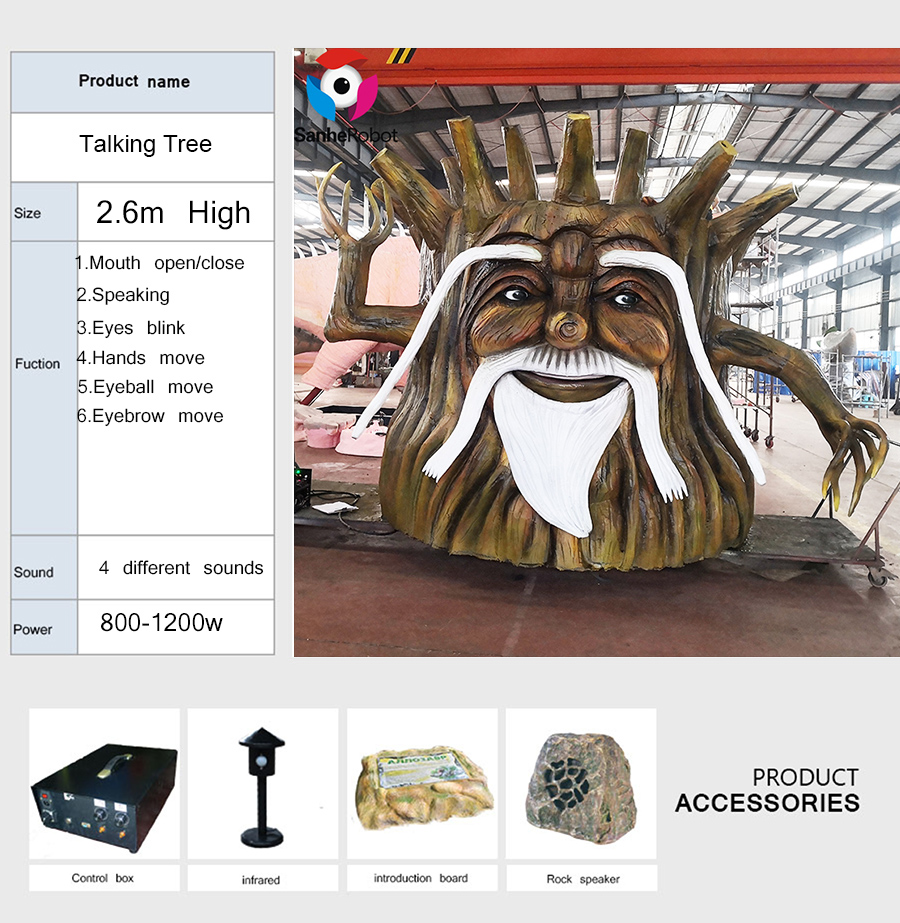This screenshot has height=923, width=900.
Task: Click the introduction board picture
Action: (x=421, y=783)
